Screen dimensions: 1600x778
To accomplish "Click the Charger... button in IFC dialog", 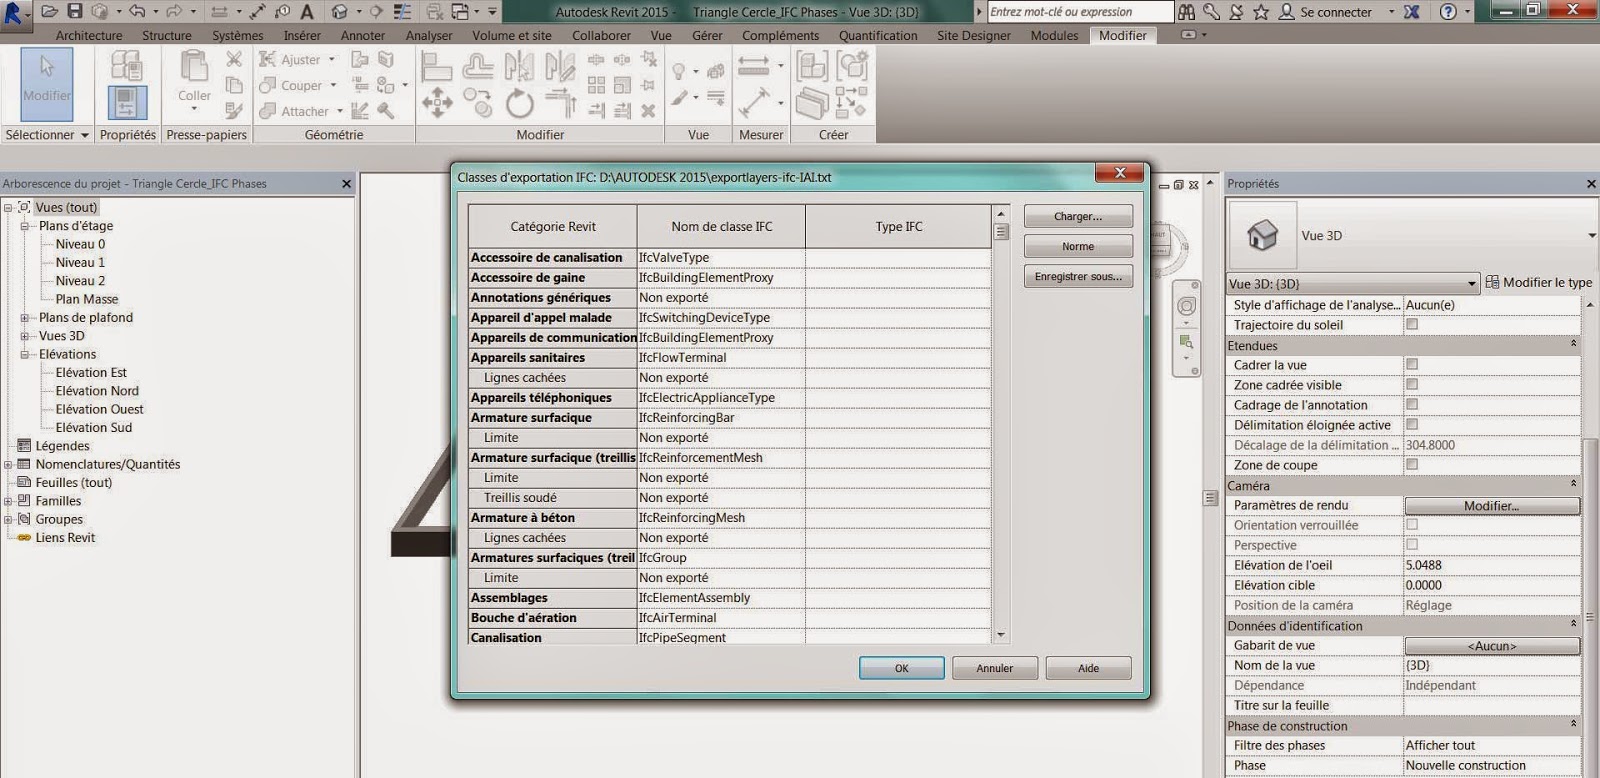I will point(1078,216).
